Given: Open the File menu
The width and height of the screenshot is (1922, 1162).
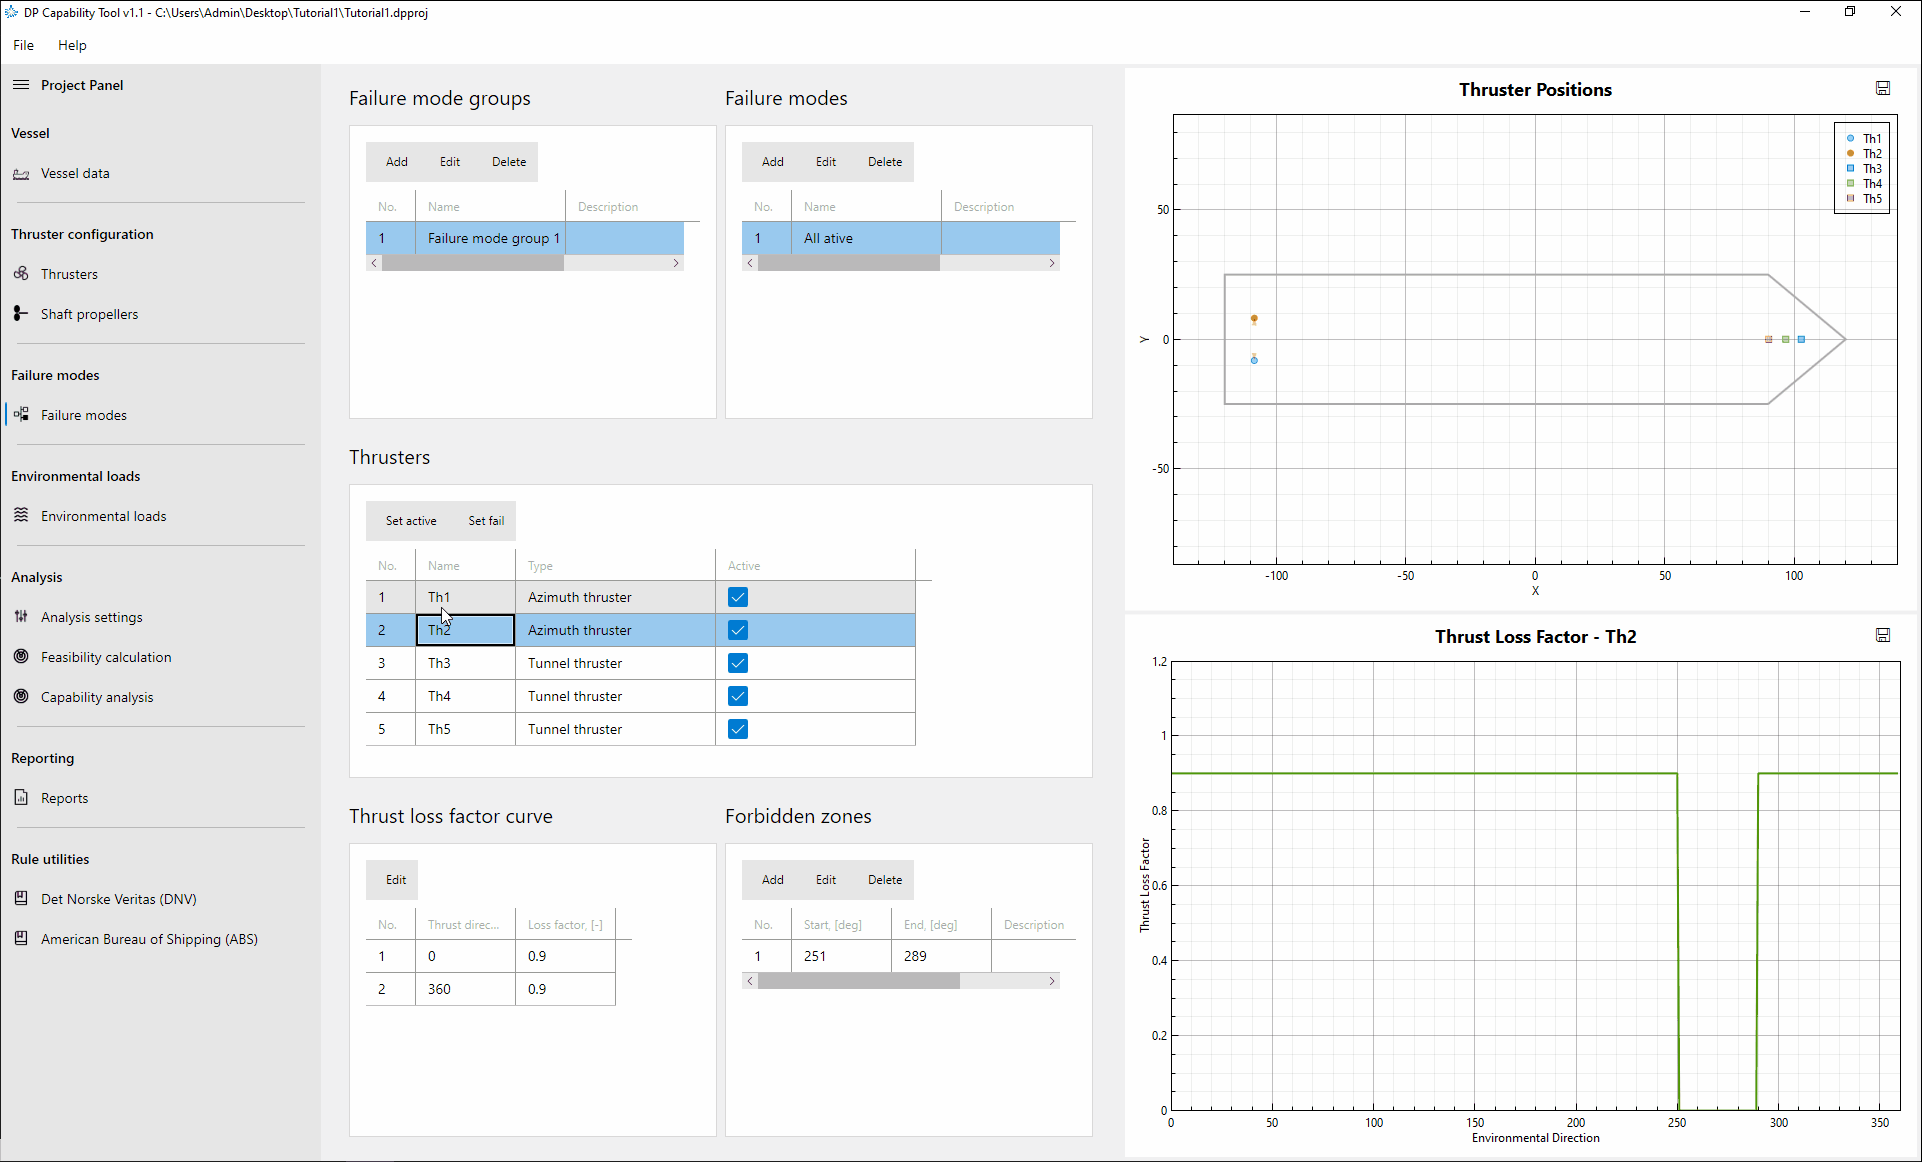Looking at the screenshot, I should (24, 45).
